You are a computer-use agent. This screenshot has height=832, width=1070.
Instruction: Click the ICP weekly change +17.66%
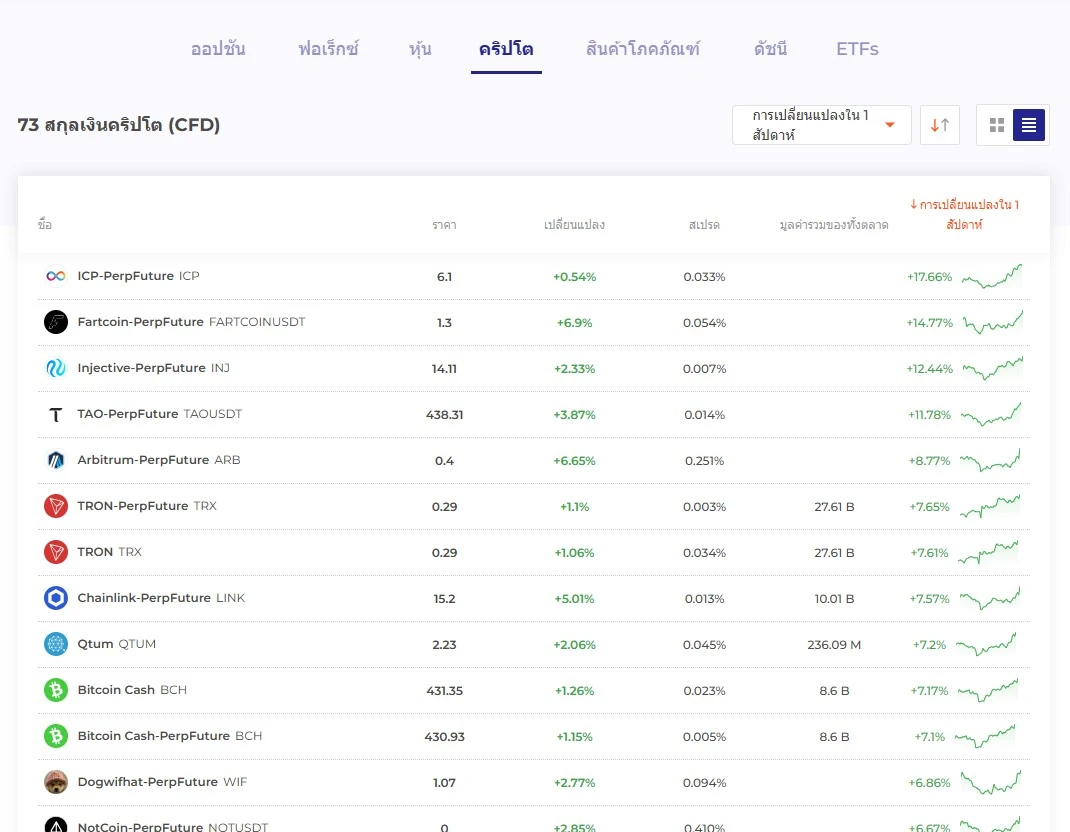point(929,276)
